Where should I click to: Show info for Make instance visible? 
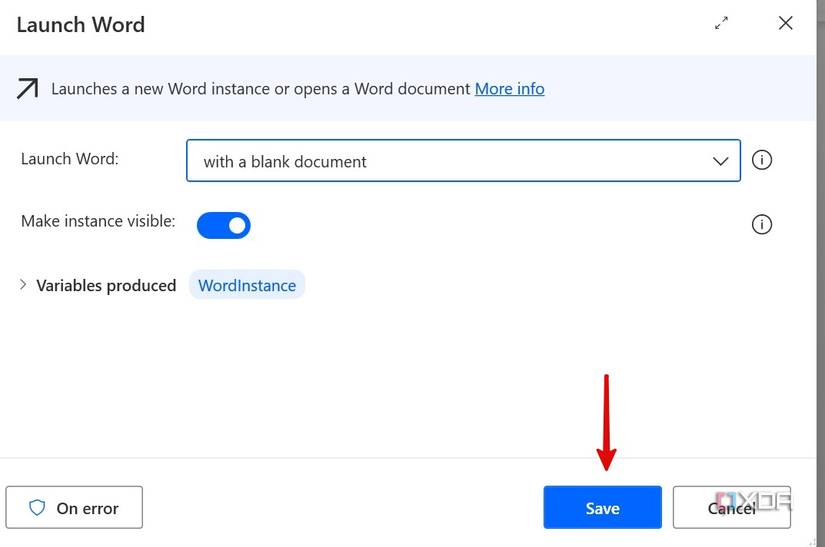coord(761,225)
